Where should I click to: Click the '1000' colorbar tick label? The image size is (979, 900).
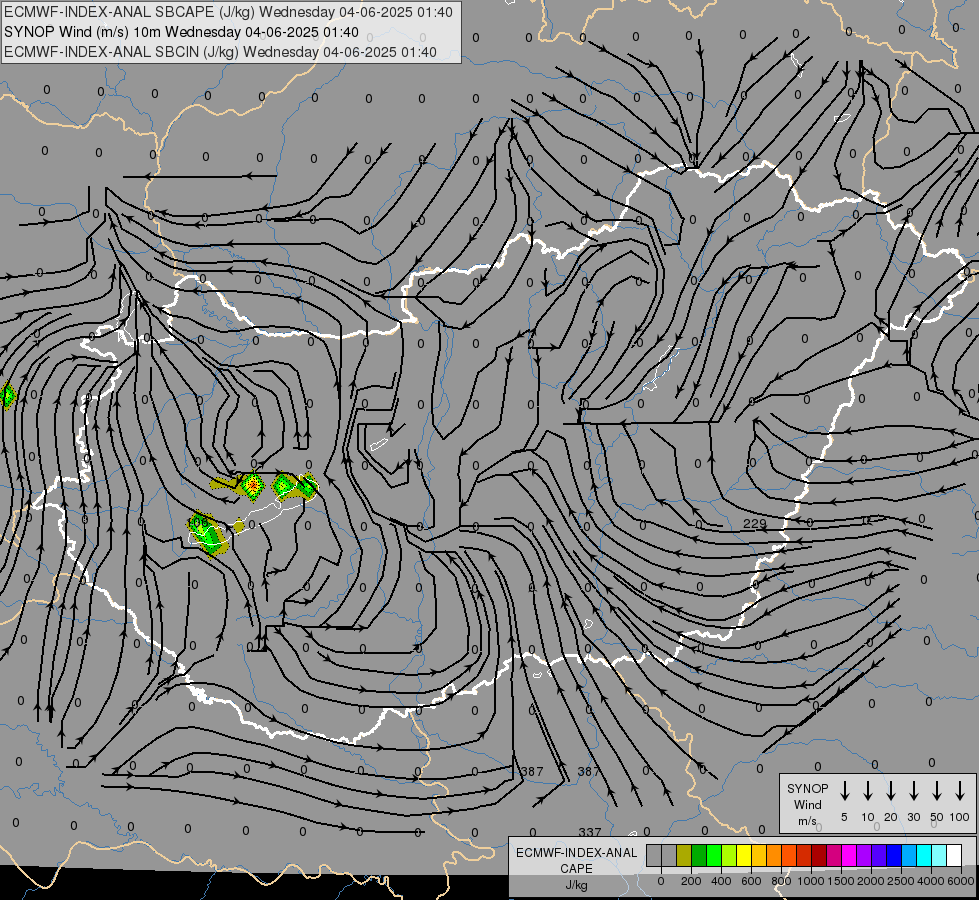tap(811, 881)
